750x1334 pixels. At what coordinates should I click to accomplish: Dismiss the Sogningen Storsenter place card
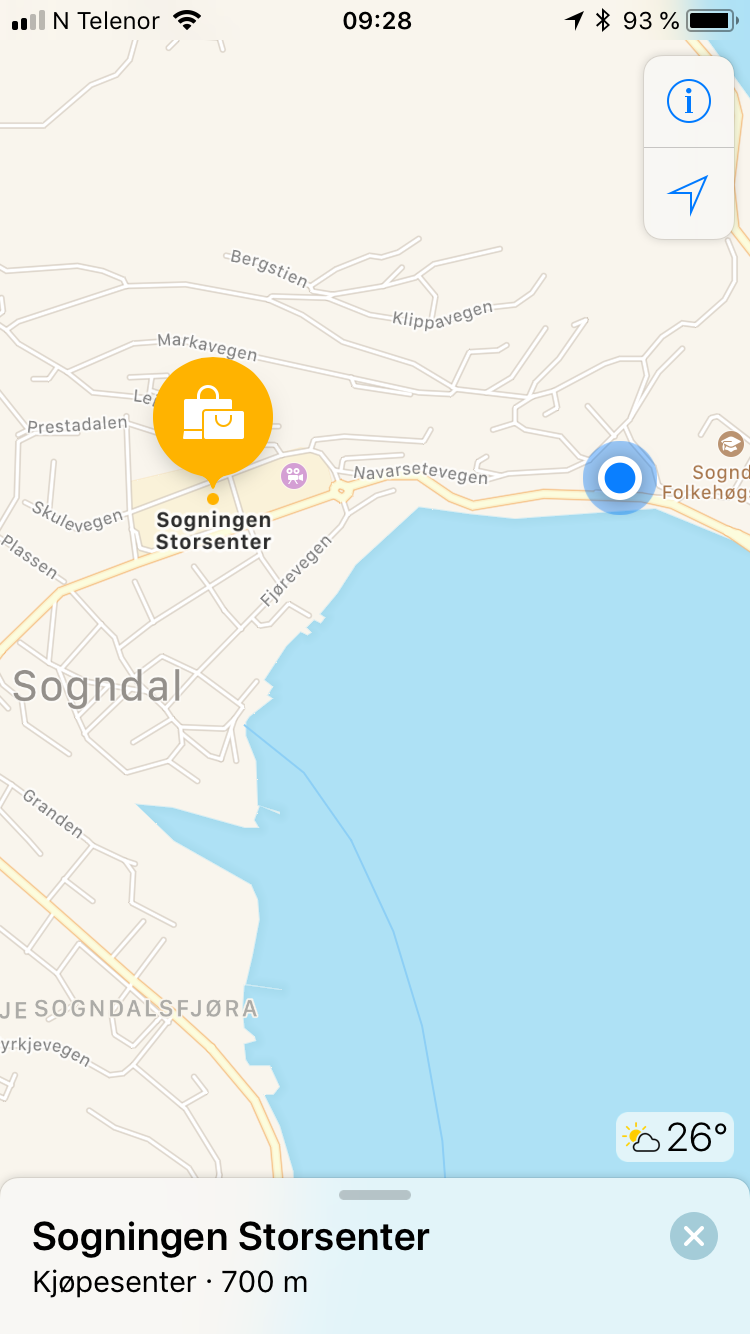point(694,1236)
